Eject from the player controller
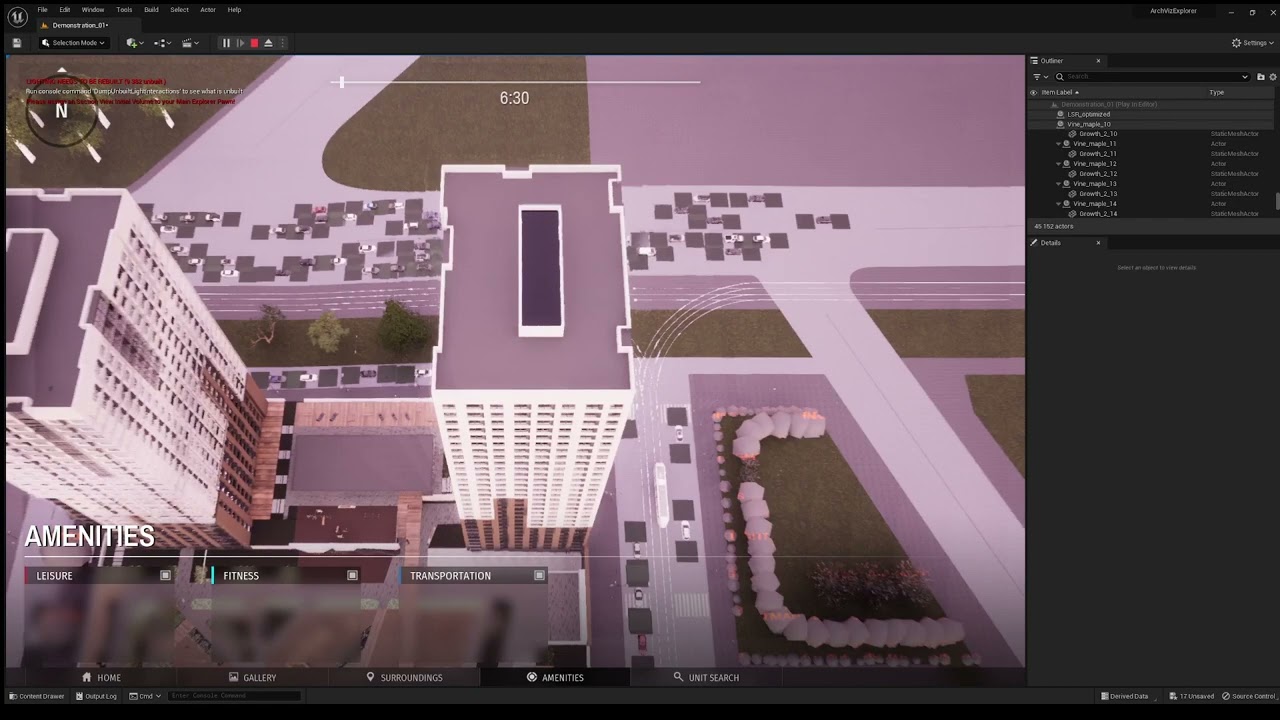 click(x=268, y=43)
